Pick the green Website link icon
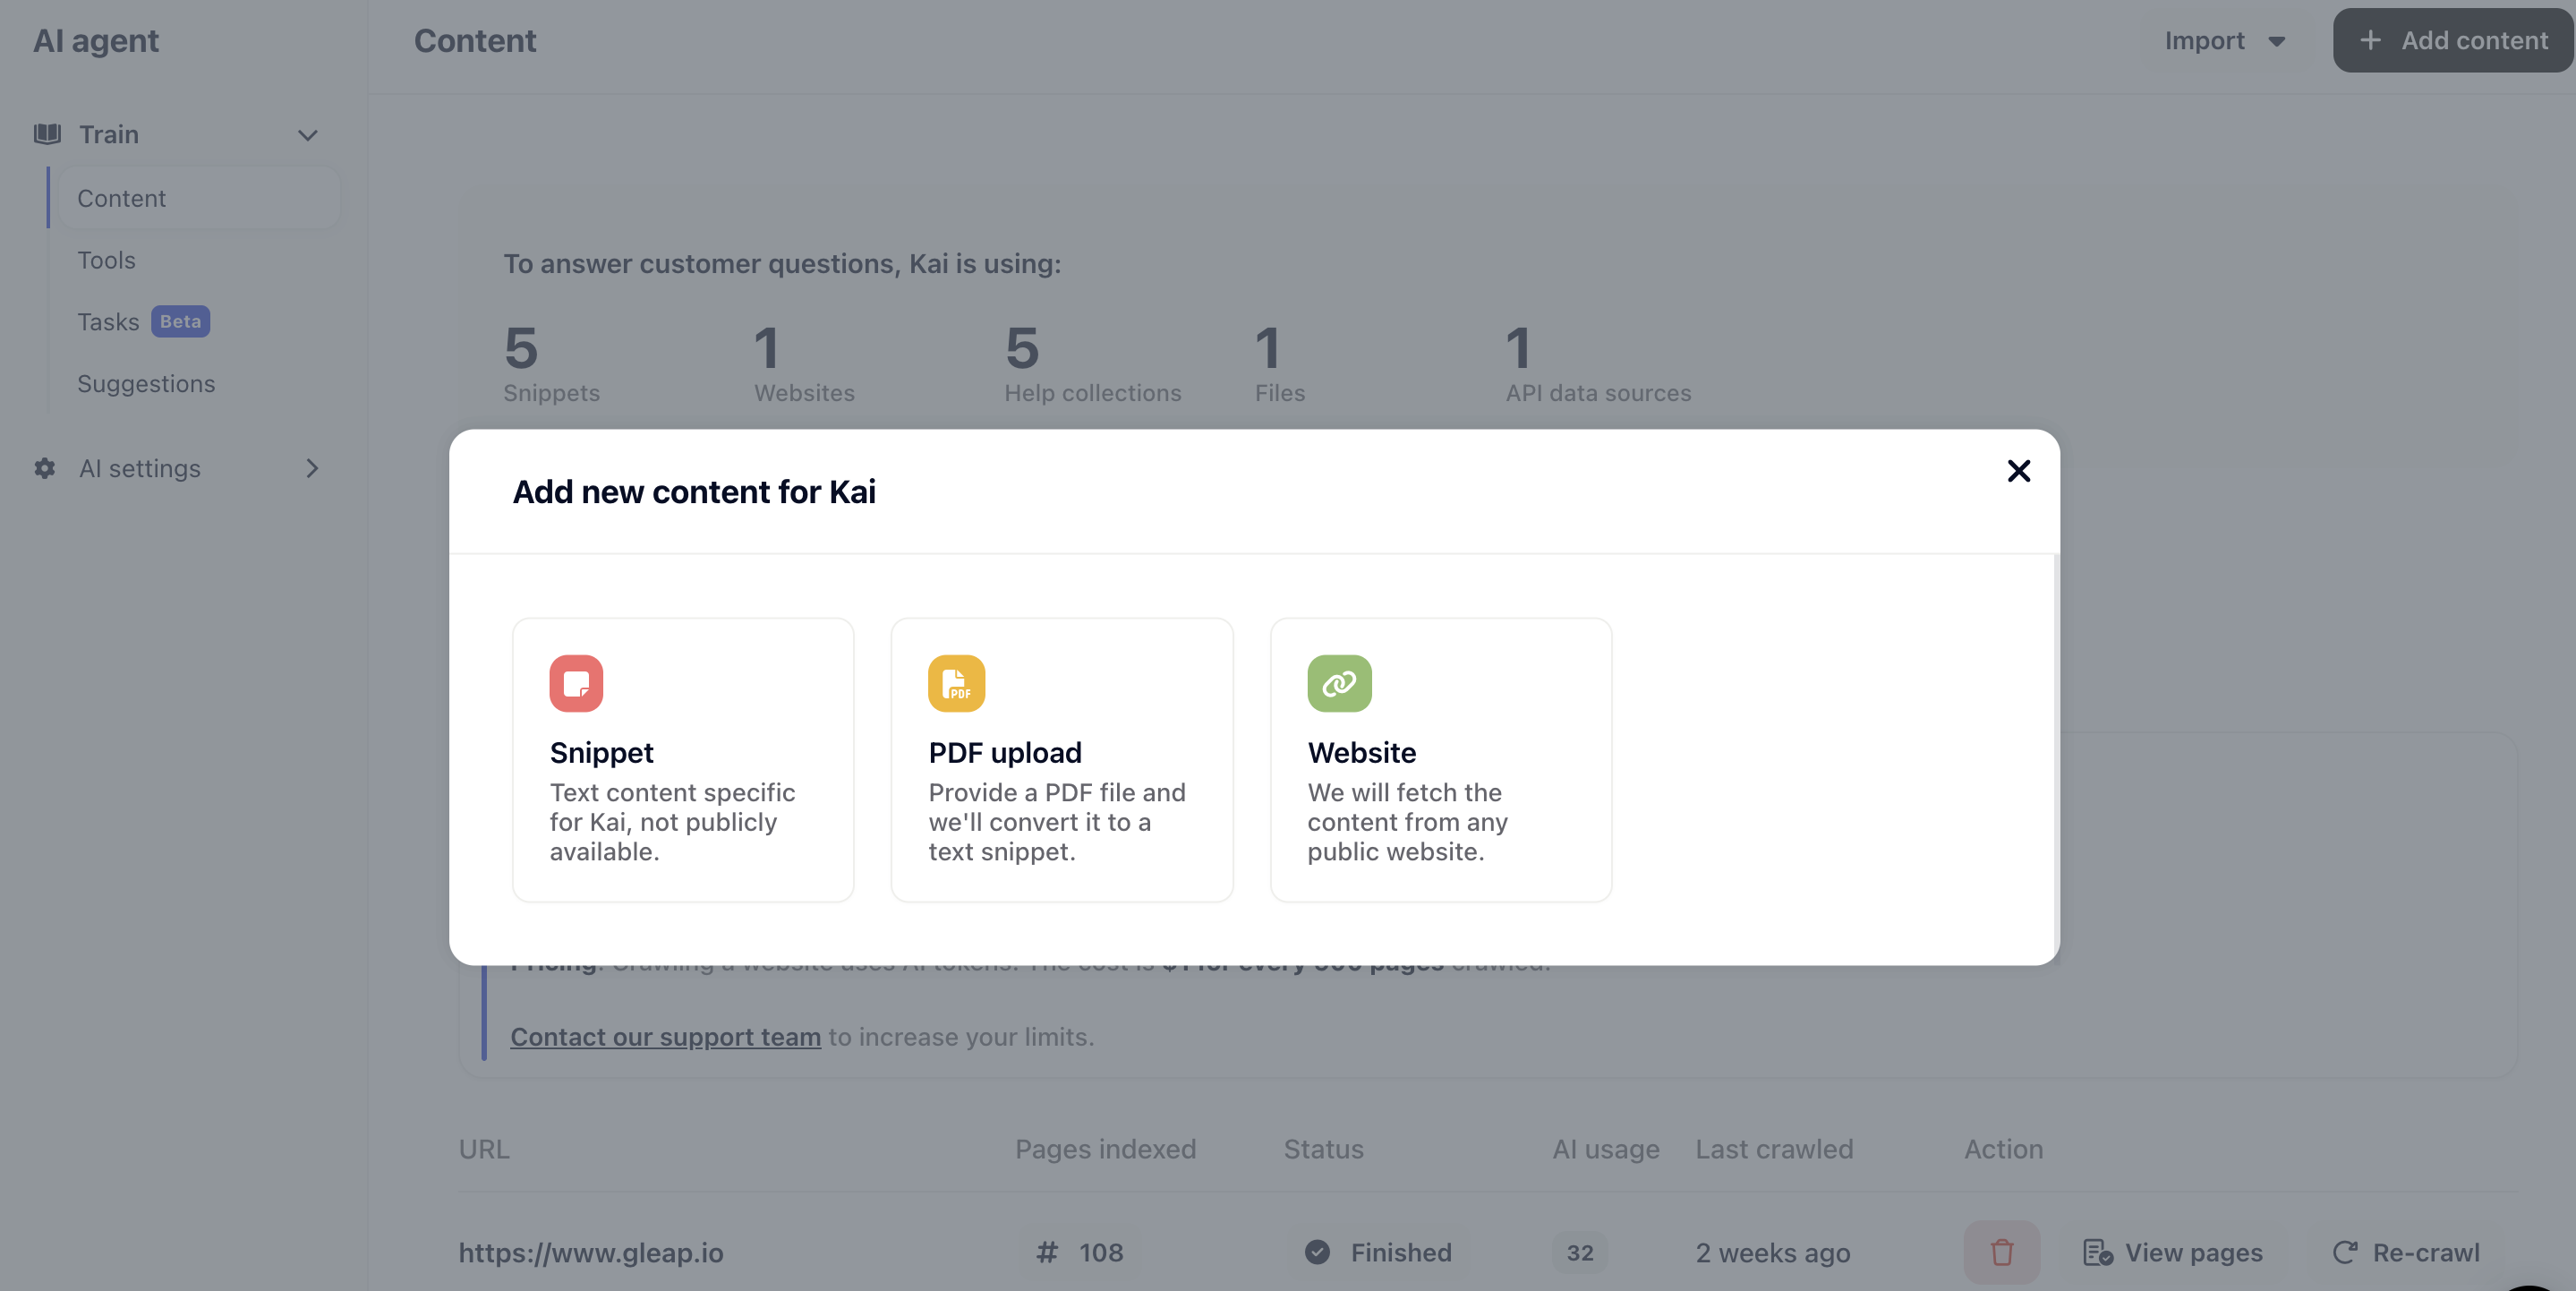Image resolution: width=2576 pixels, height=1291 pixels. (1339, 683)
